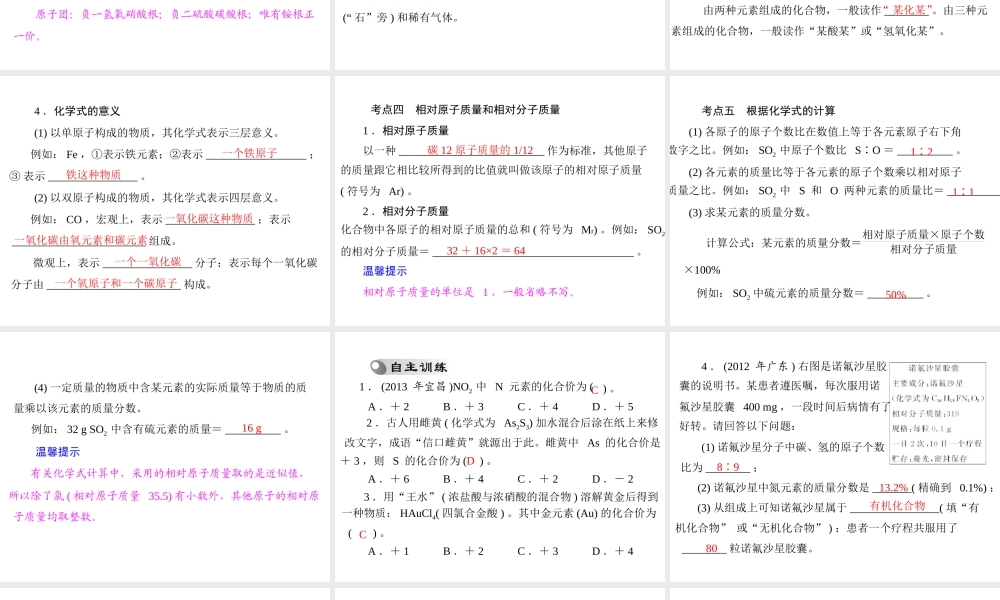Viewport: 1000px width, 600px height.
Task: Click the red mass ratio answer 1∶1
Action: tap(963, 191)
